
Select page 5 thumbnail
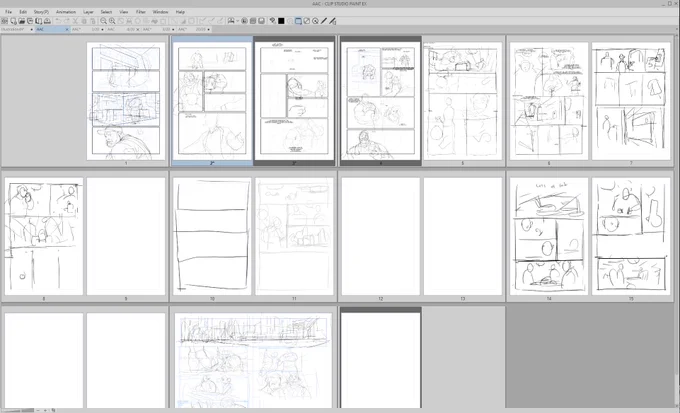[463, 101]
